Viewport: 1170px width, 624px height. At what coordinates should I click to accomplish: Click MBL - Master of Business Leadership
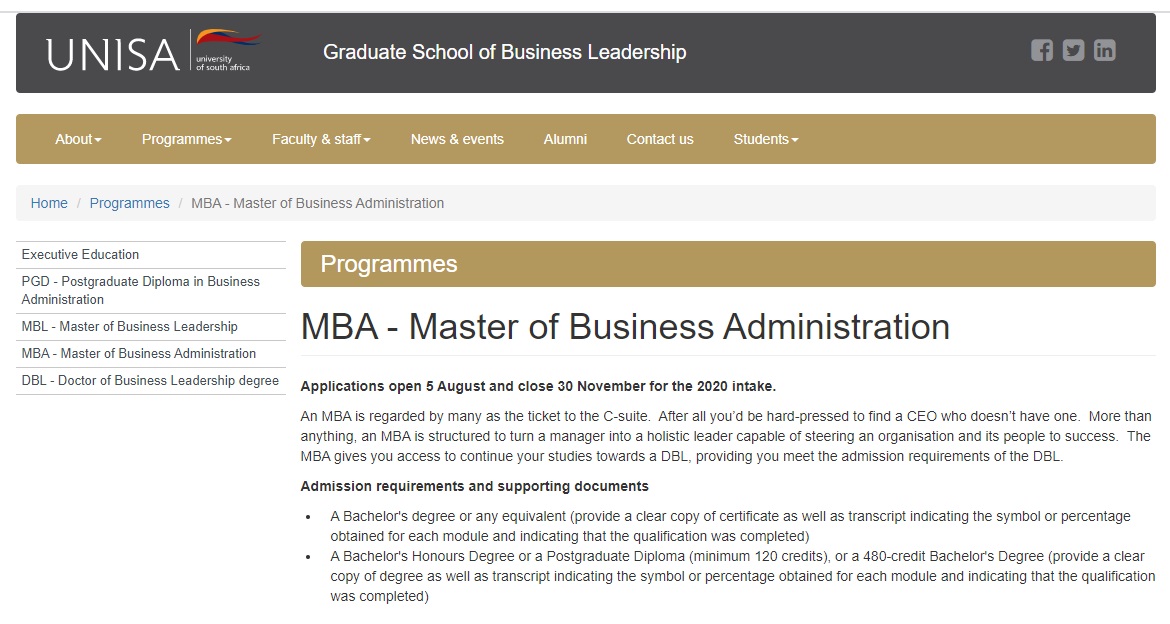coord(129,326)
